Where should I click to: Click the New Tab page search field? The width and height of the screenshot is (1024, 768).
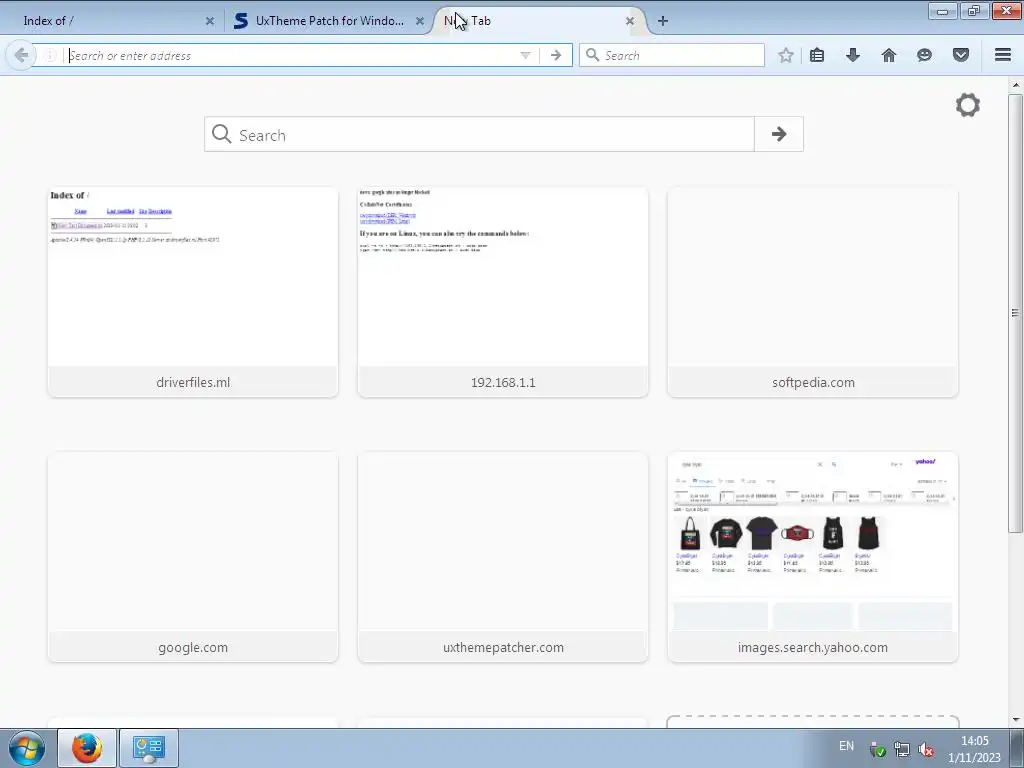pos(479,135)
